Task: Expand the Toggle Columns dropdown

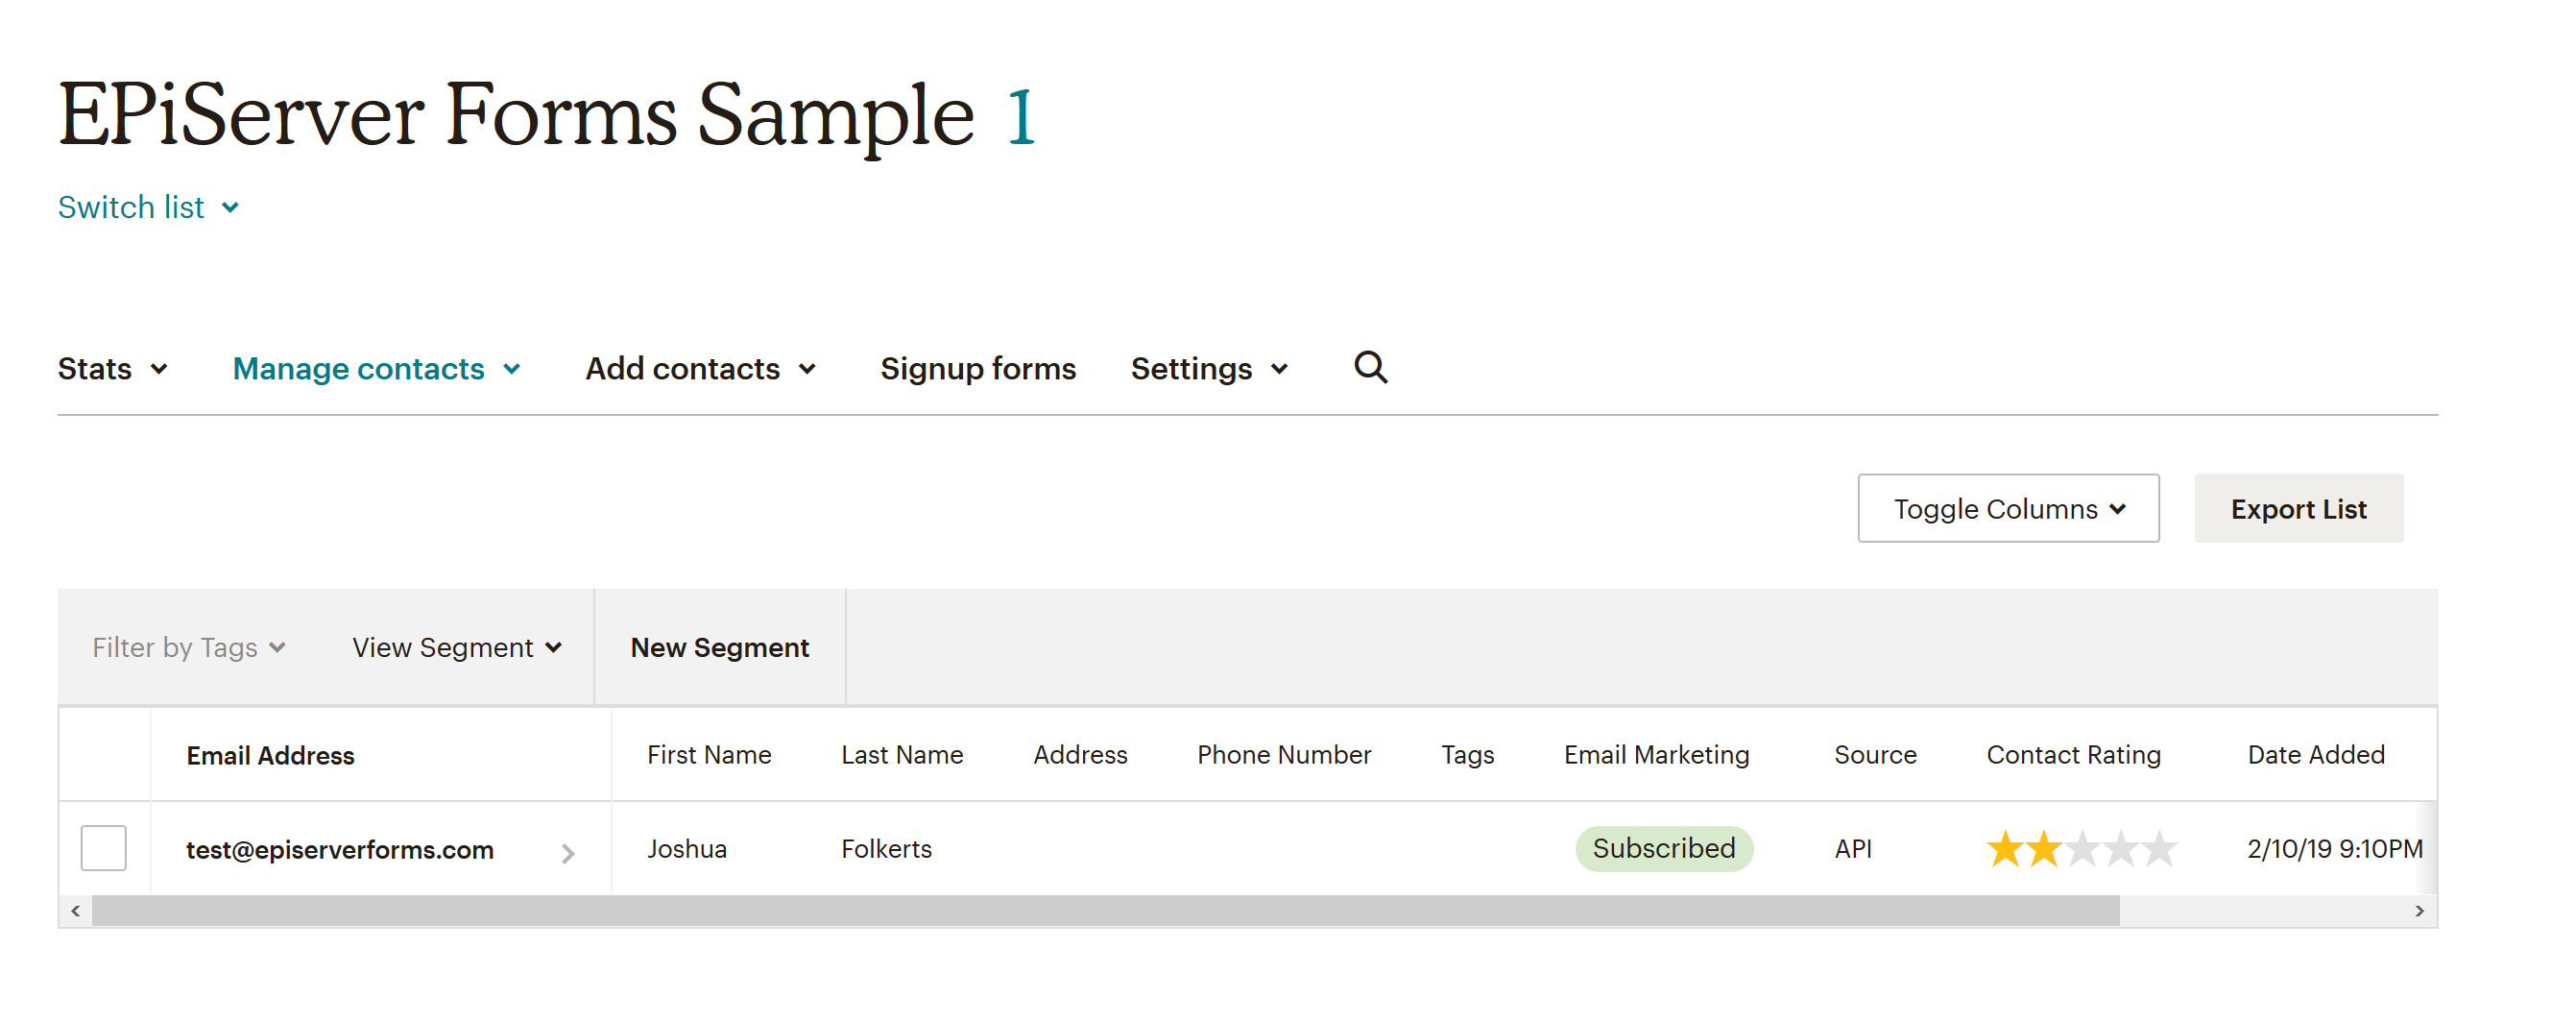Action: [2007, 508]
